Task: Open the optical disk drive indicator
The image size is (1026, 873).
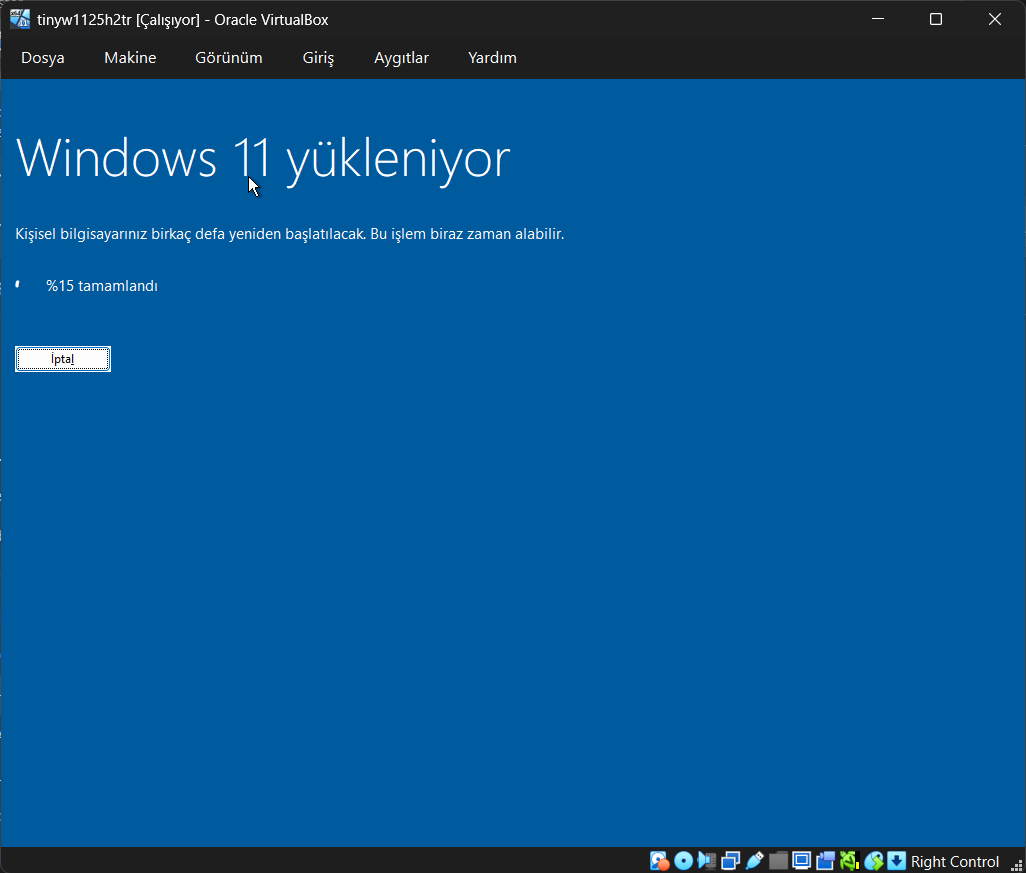Action: [x=683, y=861]
